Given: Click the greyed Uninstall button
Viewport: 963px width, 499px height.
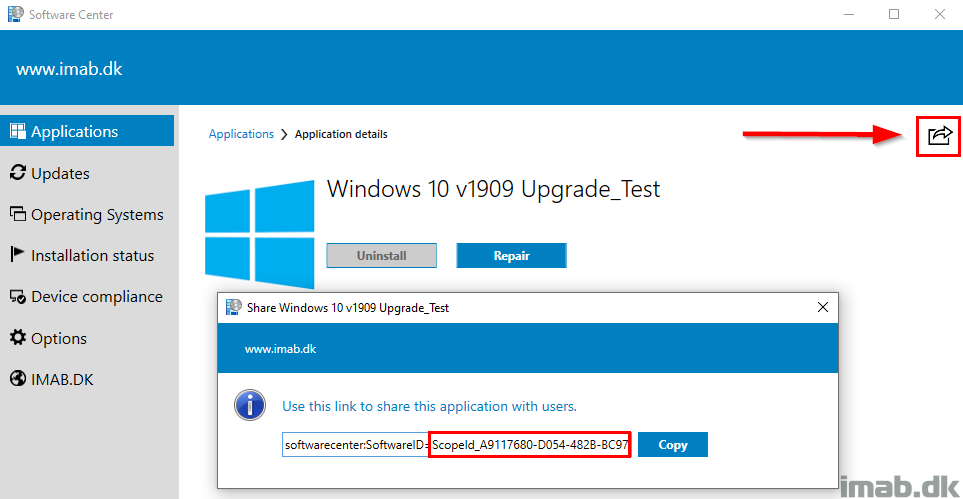Looking at the screenshot, I should [x=381, y=256].
